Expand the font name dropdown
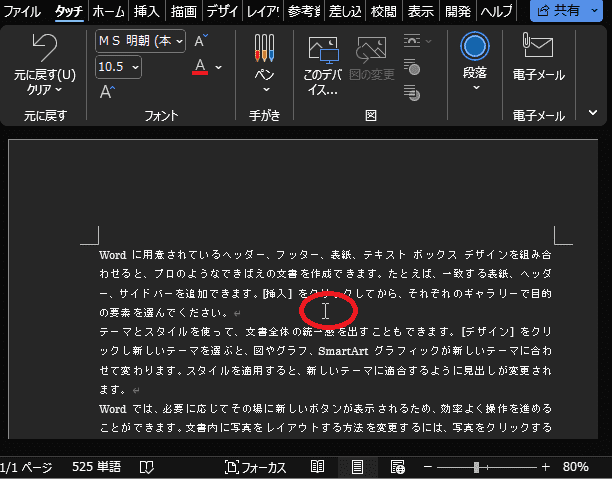The image size is (612, 479). pos(178,41)
